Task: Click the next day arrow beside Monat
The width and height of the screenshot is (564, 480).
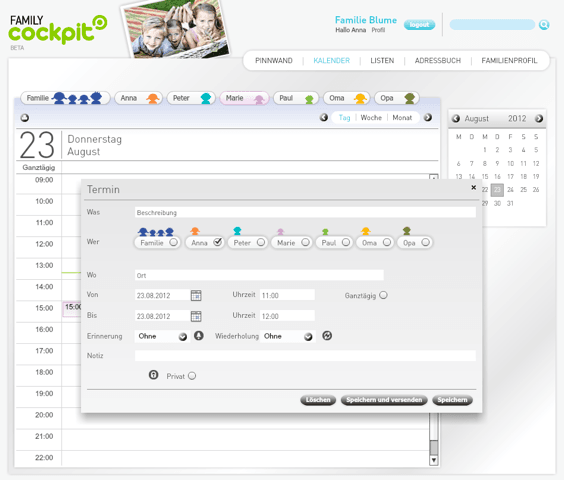Action: (x=428, y=117)
